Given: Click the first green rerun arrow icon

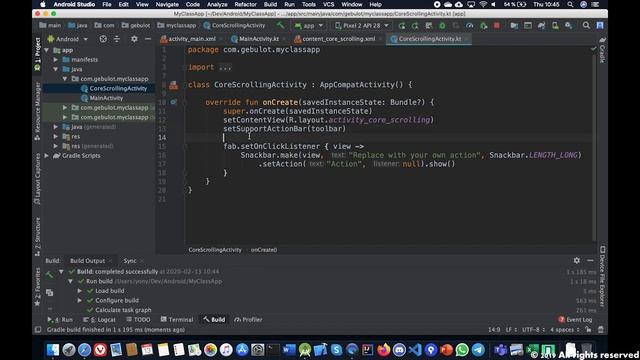Looking at the screenshot, I should 402,26.
